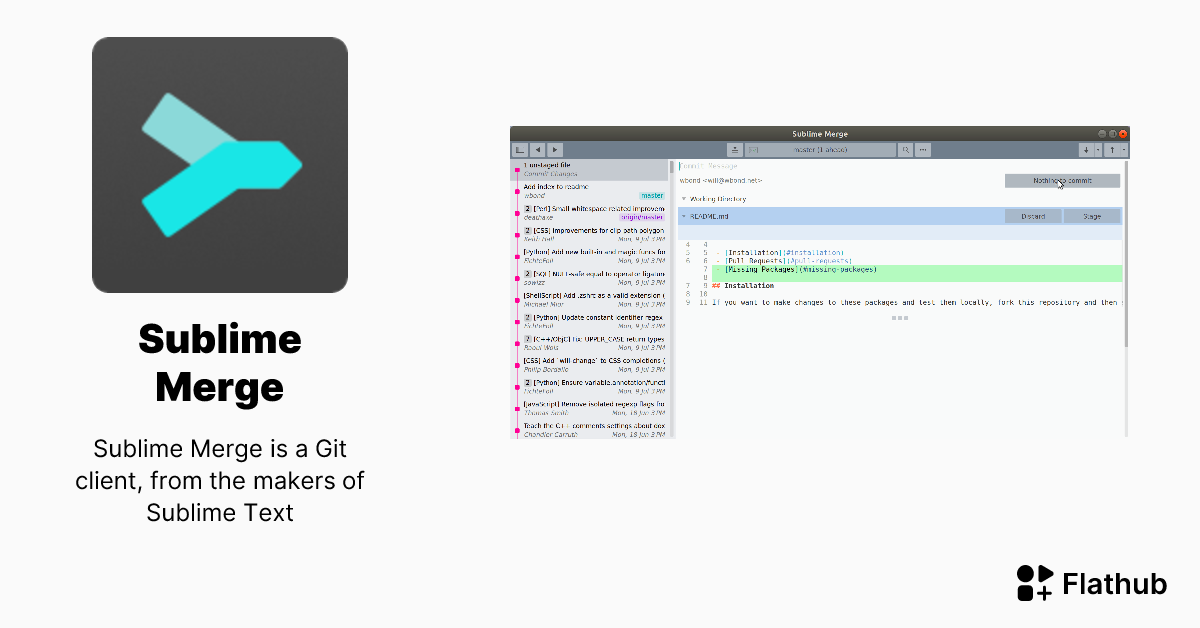Viewport: 1200px width, 628px height.
Task: Click the Stage button for README.md
Action: [x=1092, y=217]
